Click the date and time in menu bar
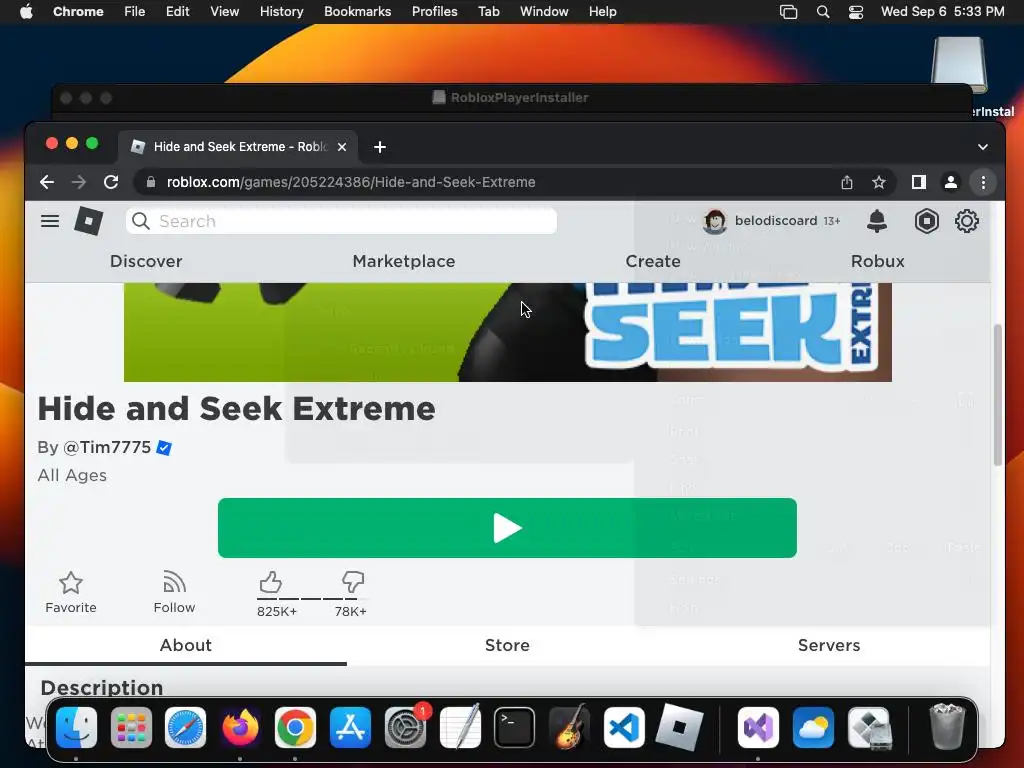 [942, 12]
